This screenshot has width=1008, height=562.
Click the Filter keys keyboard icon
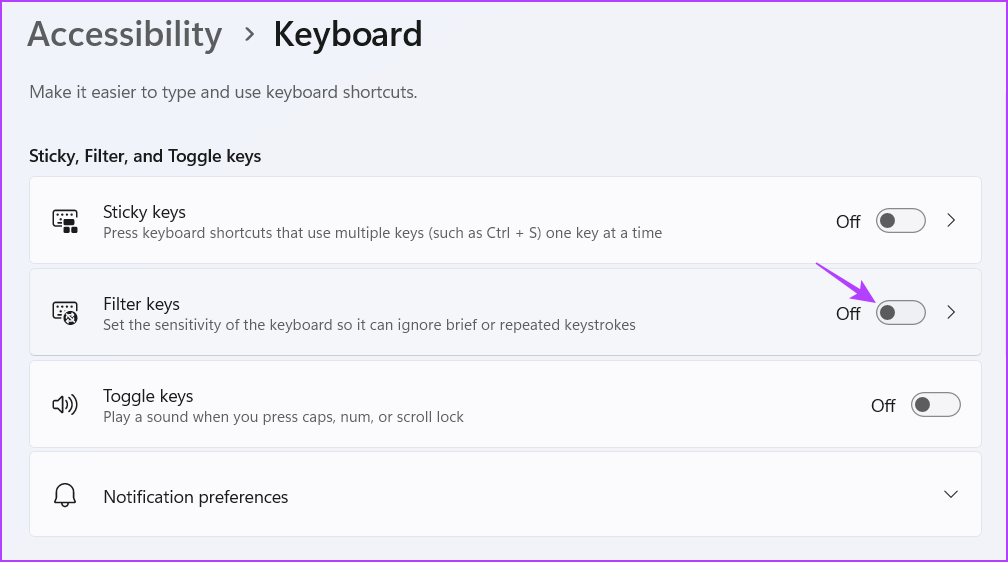(65, 313)
